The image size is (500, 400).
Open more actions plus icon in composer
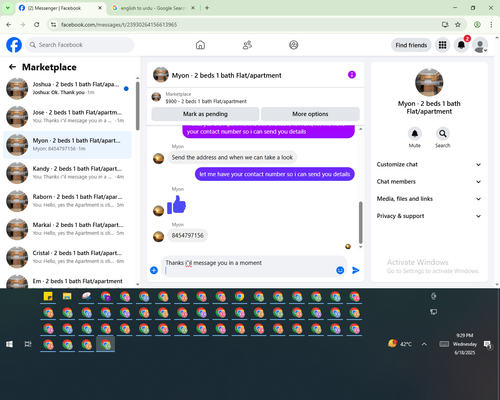tap(154, 270)
